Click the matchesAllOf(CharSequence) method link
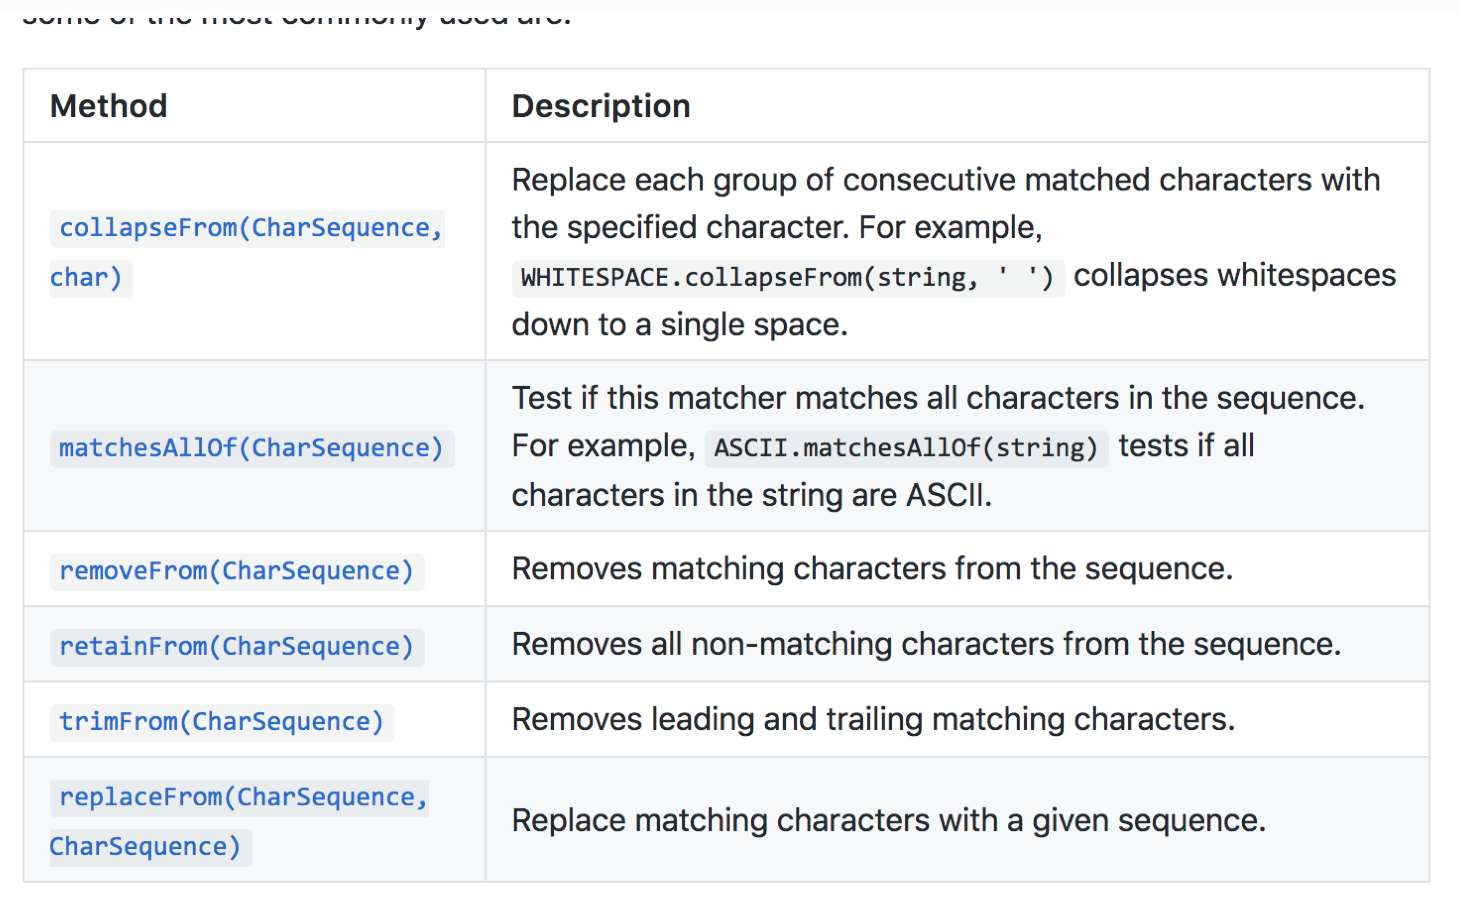 pyautogui.click(x=251, y=448)
